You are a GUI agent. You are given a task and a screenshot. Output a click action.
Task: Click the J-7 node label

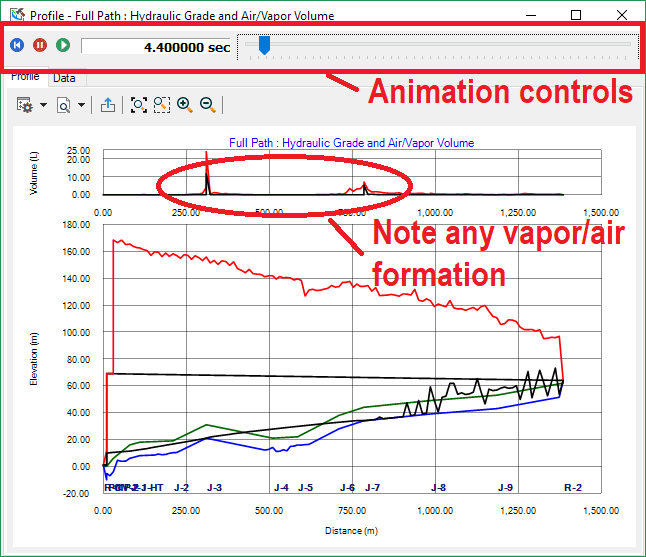pyautogui.click(x=372, y=488)
